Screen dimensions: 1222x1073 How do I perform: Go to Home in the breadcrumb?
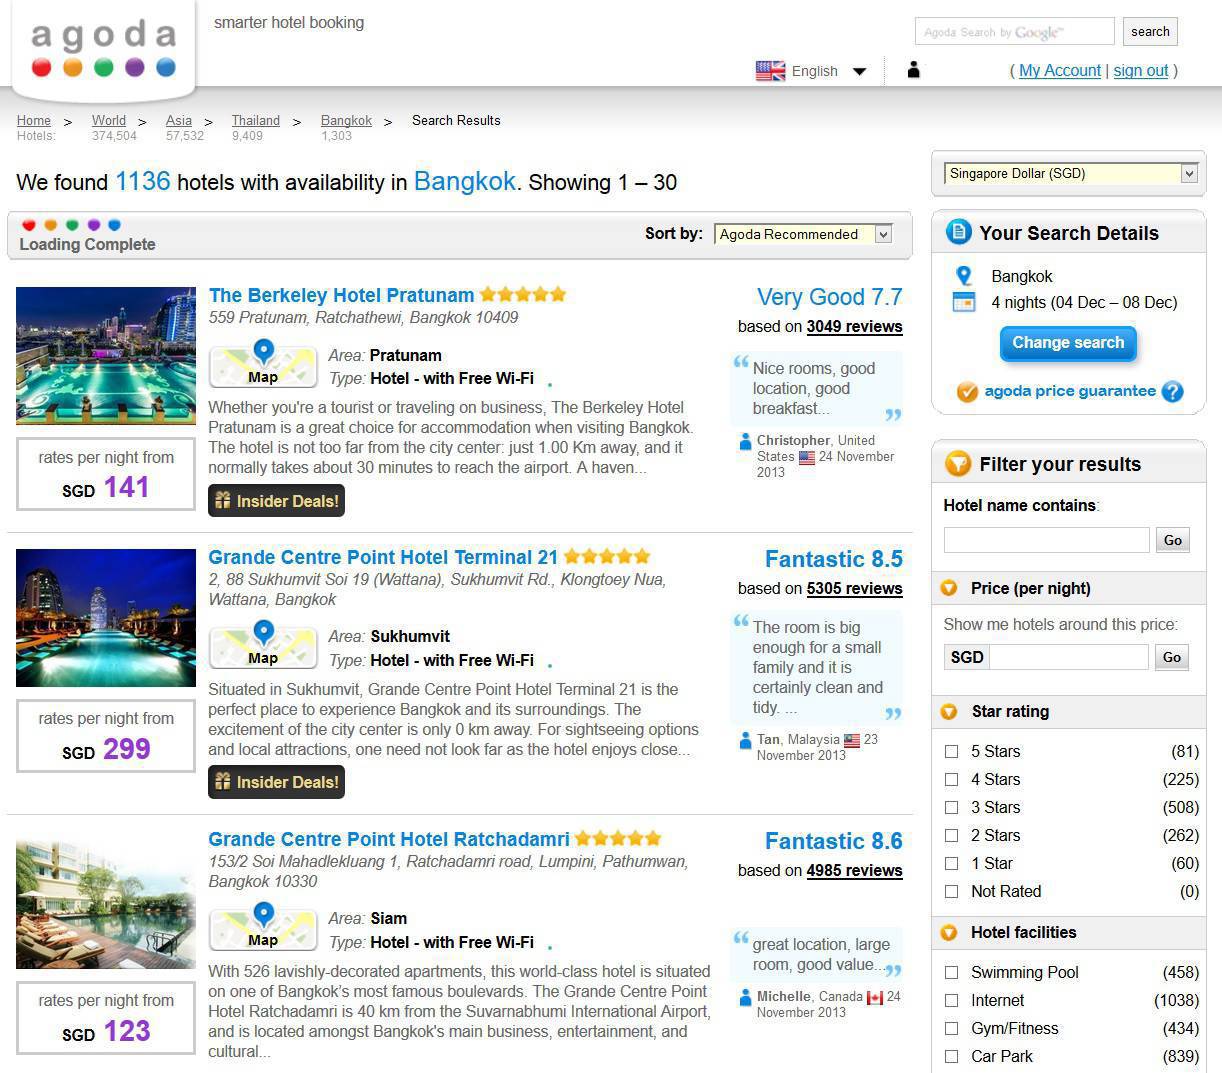point(34,120)
